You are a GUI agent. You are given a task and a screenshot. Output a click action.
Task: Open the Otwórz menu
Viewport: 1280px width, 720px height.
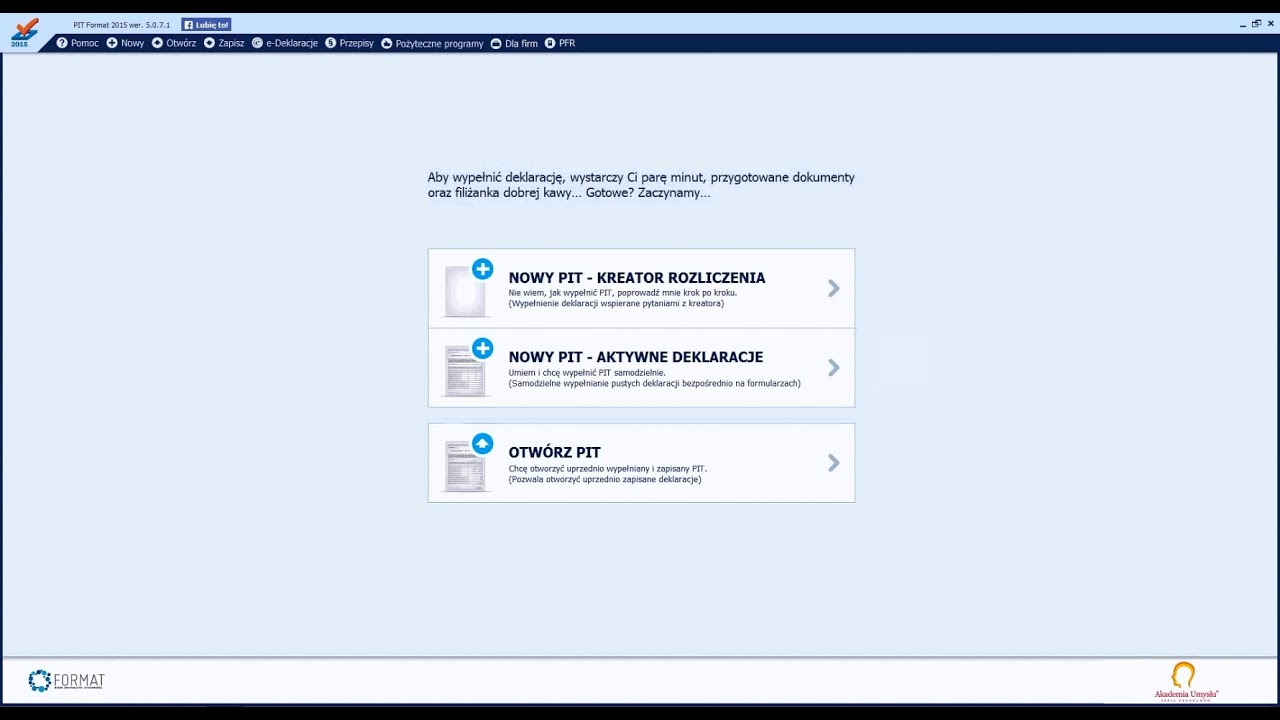coord(174,43)
